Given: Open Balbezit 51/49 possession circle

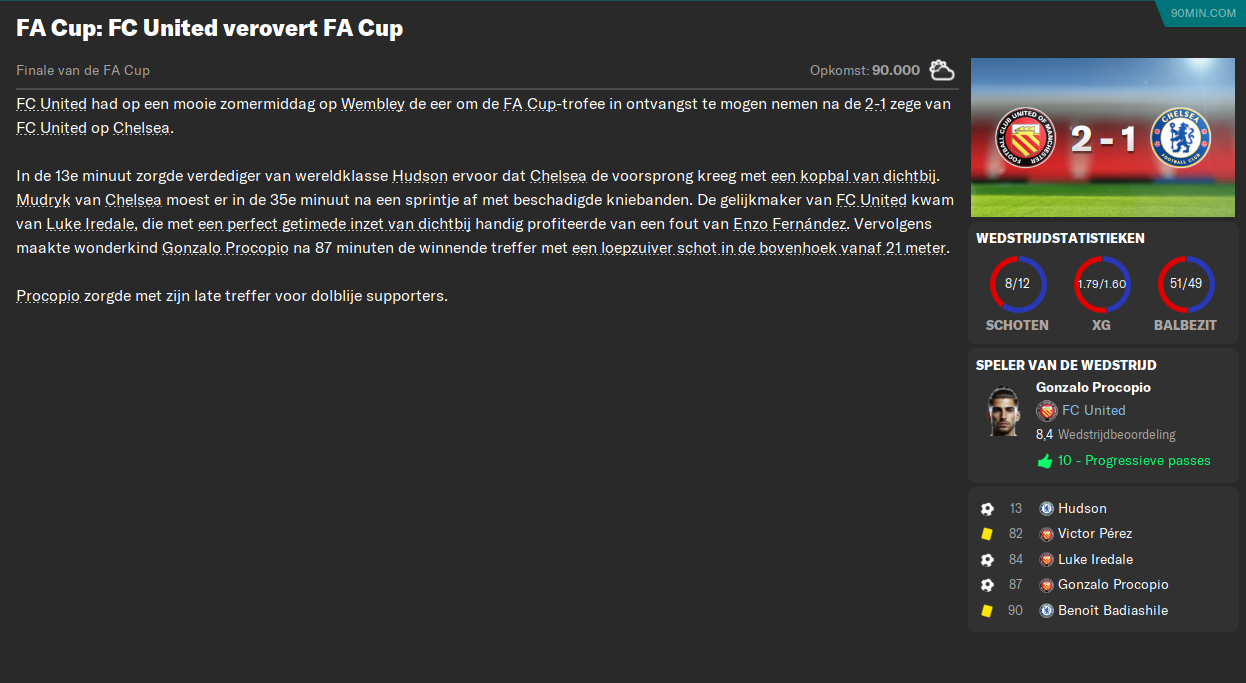Looking at the screenshot, I should (1186, 284).
